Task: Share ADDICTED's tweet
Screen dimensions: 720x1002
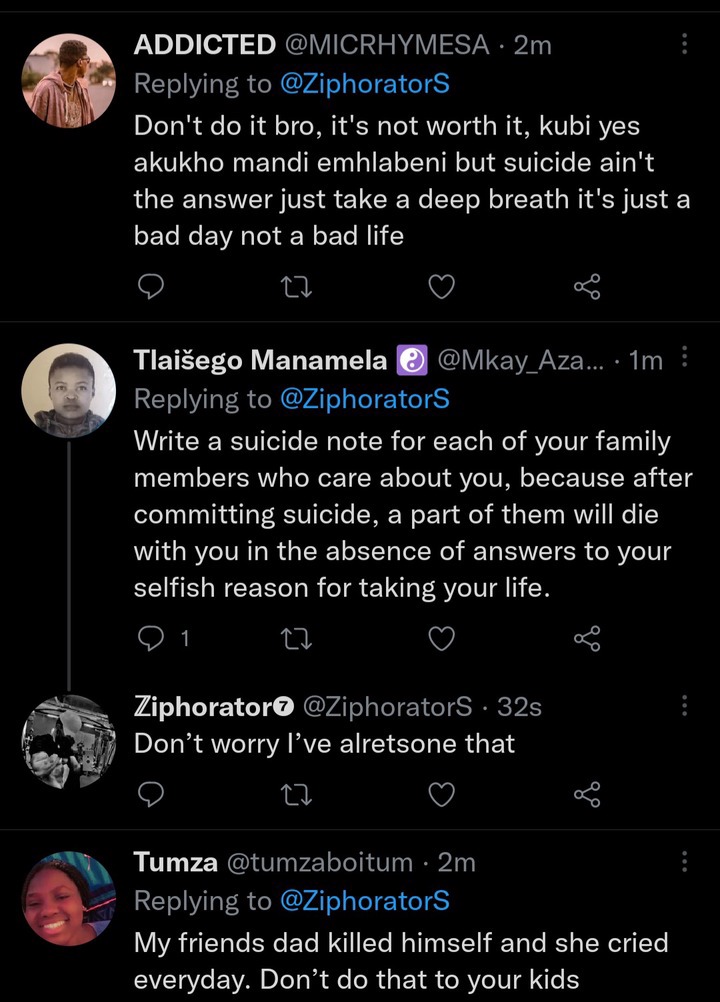Action: (587, 287)
